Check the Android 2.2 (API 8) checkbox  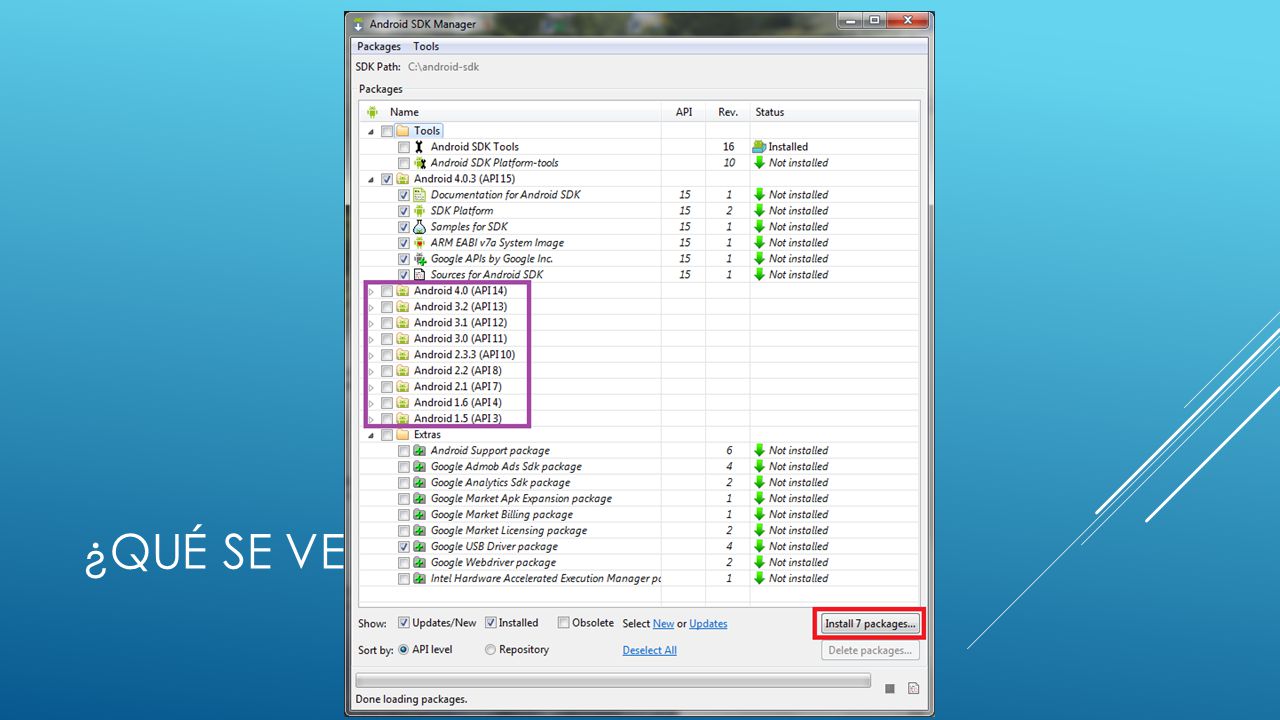tap(387, 371)
